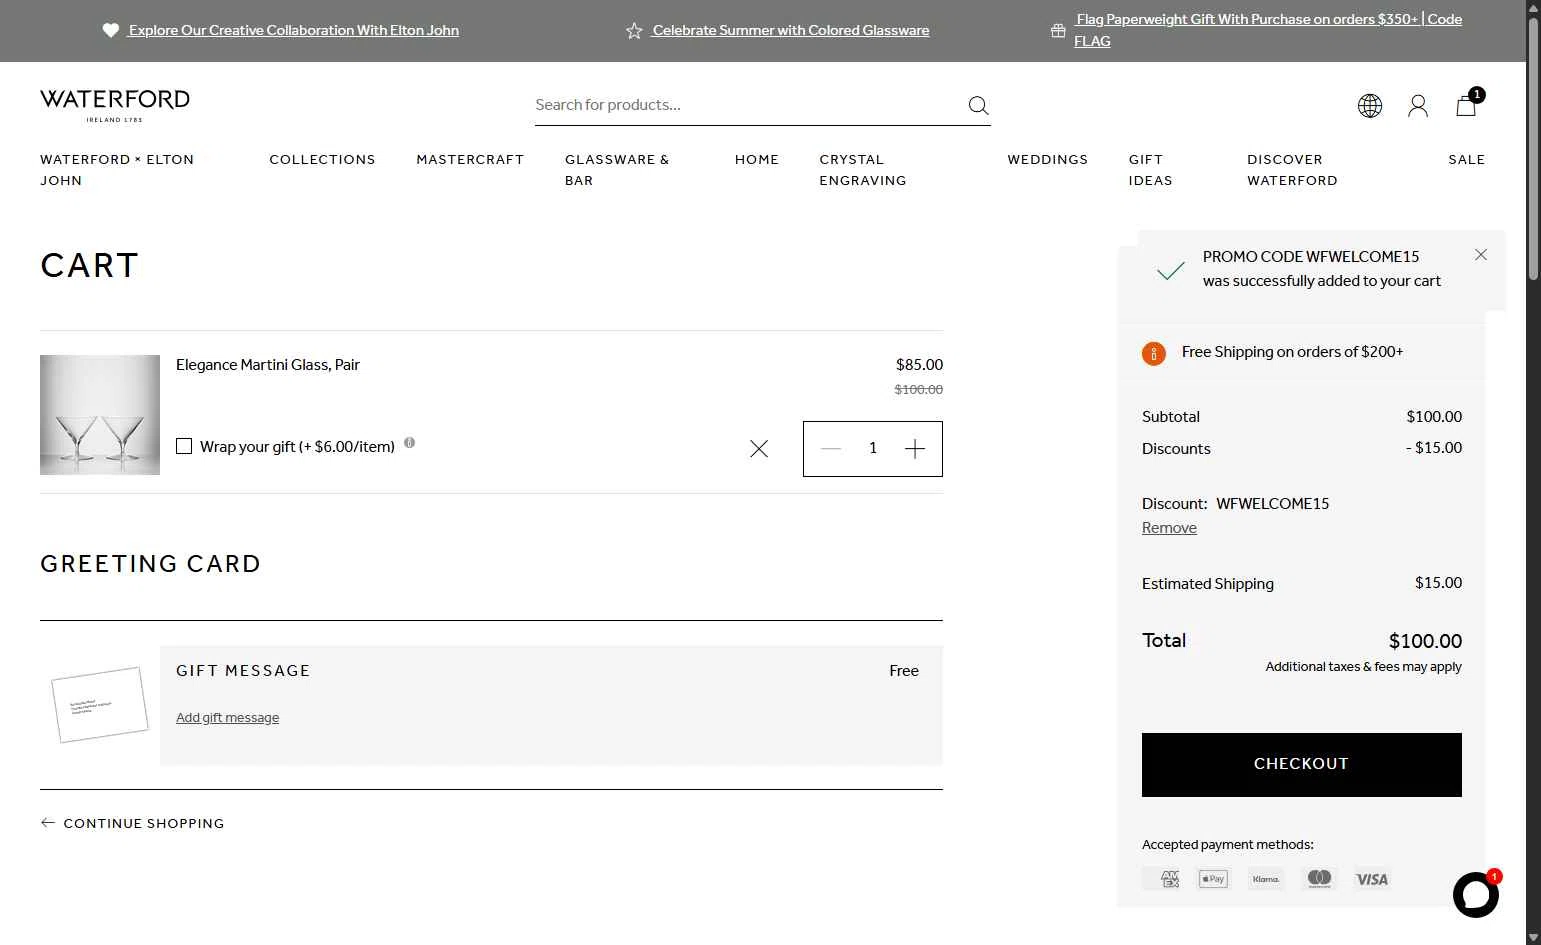Open the Glassware & Bar menu
This screenshot has width=1541, height=945.
click(617, 170)
